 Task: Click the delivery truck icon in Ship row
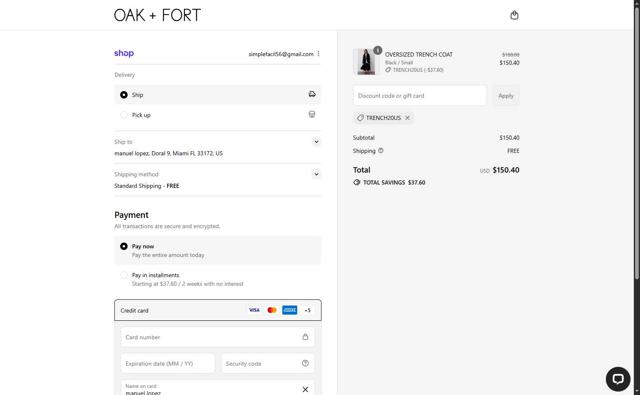pos(312,94)
